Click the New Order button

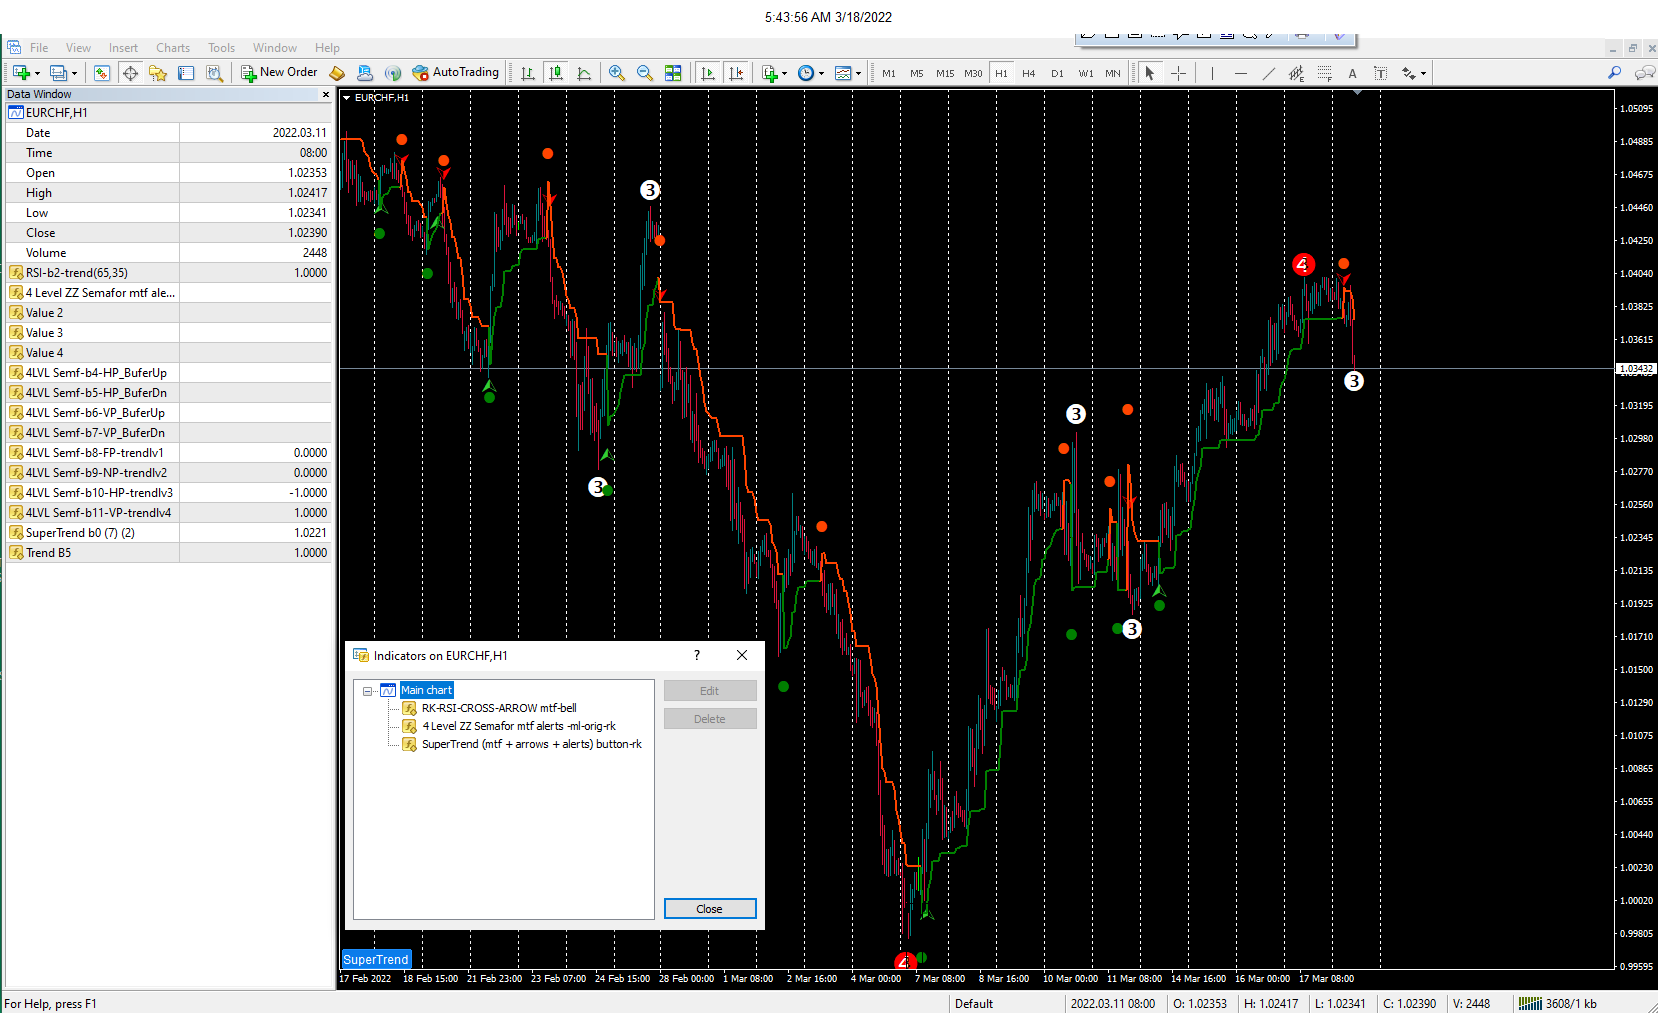coord(279,73)
